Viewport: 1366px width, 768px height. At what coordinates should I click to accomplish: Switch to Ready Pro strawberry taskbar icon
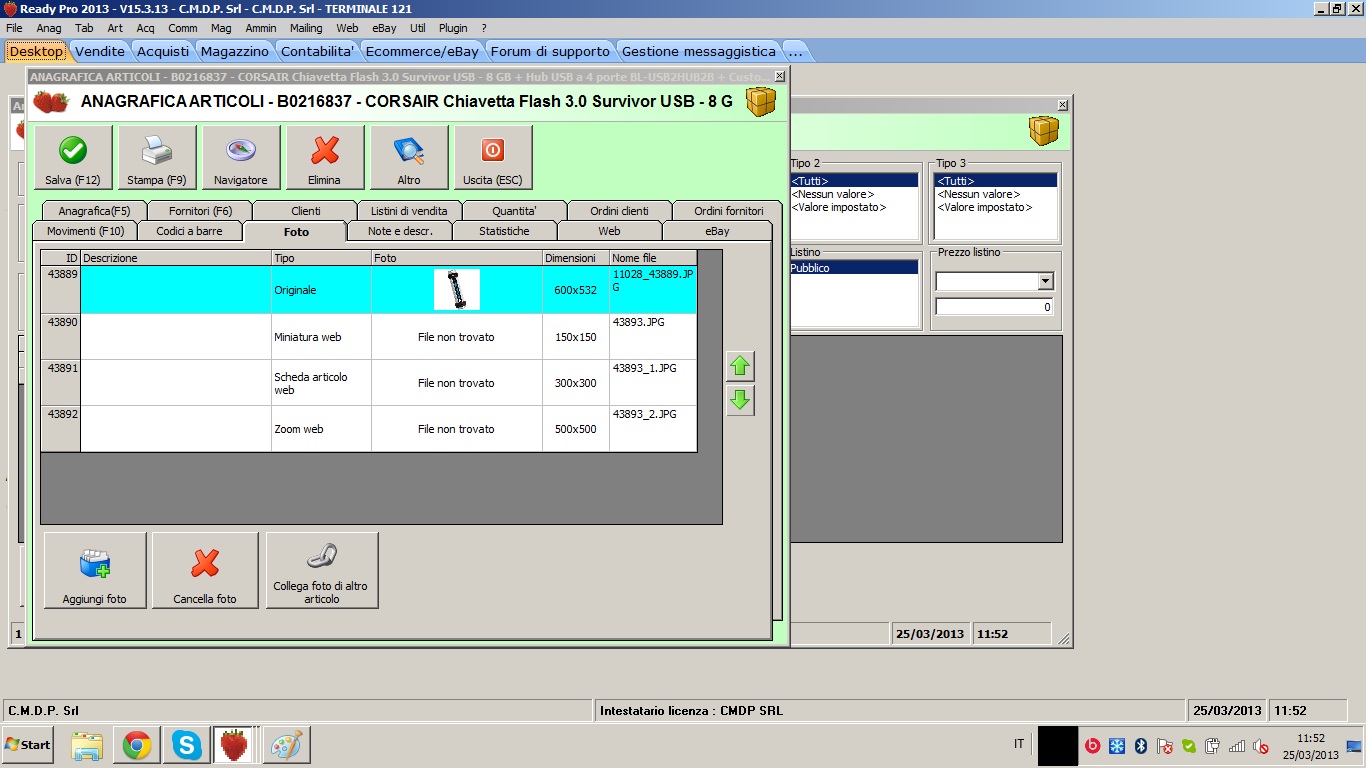(234, 745)
